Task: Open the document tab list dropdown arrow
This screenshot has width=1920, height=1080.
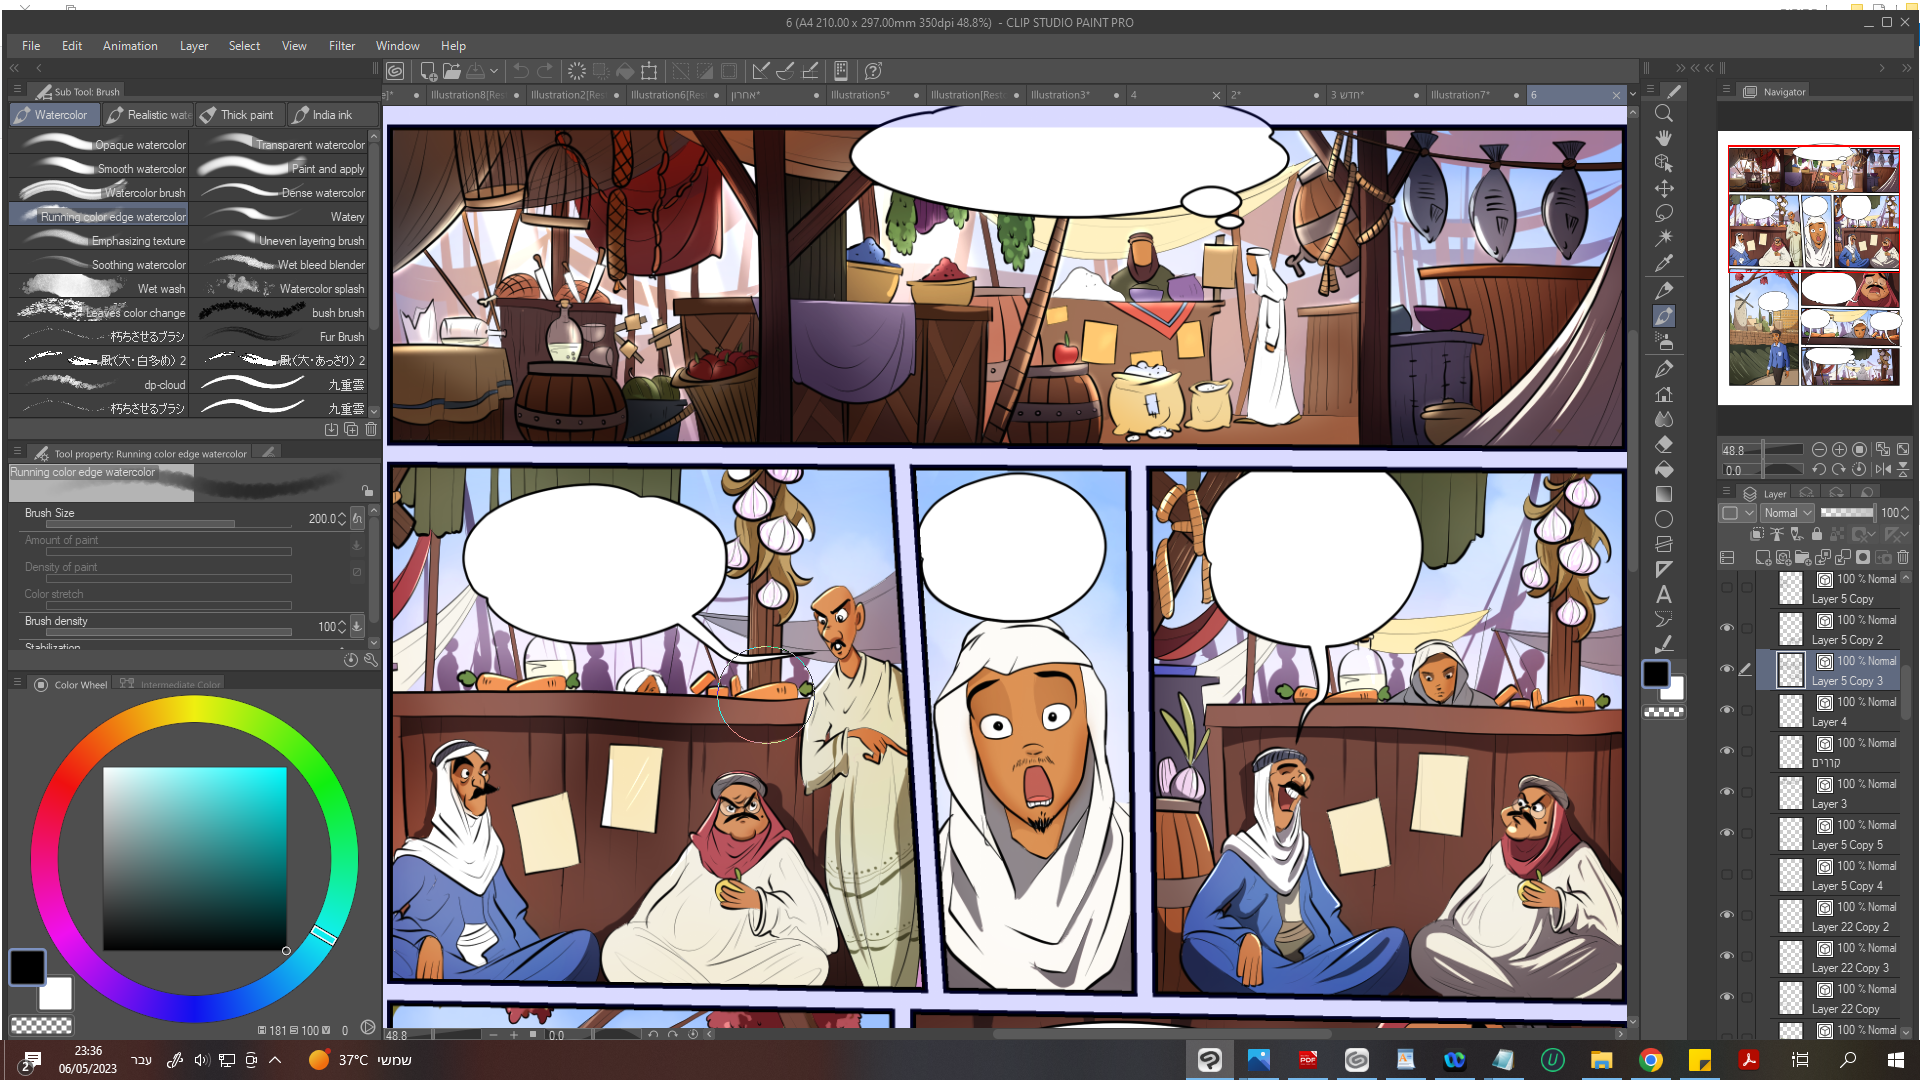Action: (x=1633, y=95)
